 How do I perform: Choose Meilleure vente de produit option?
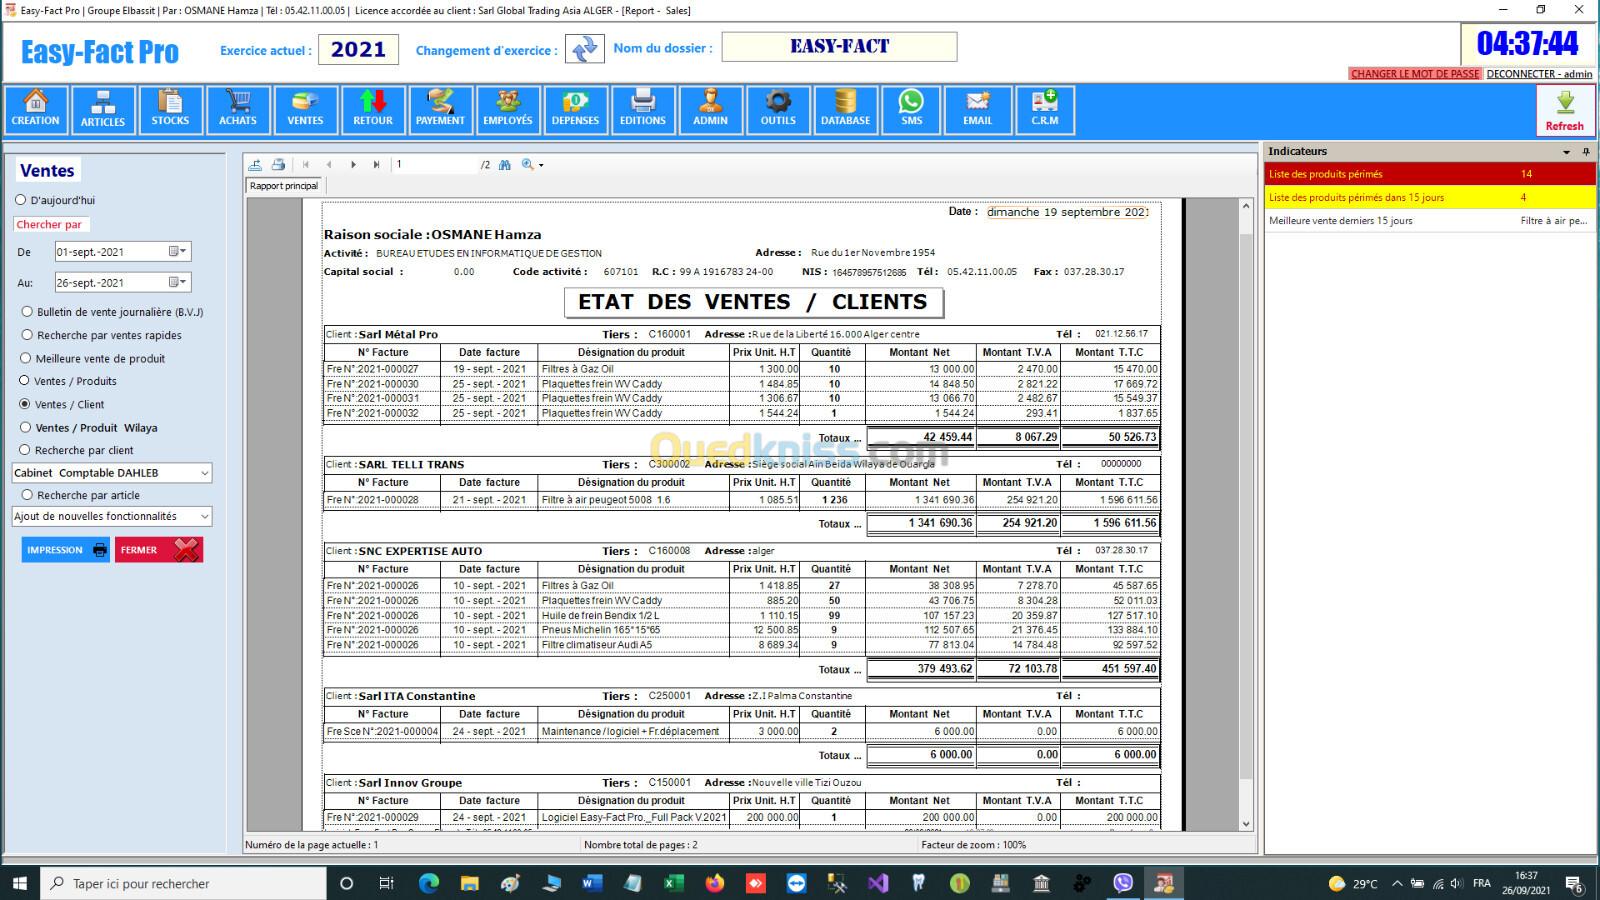pyautogui.click(x=27, y=358)
